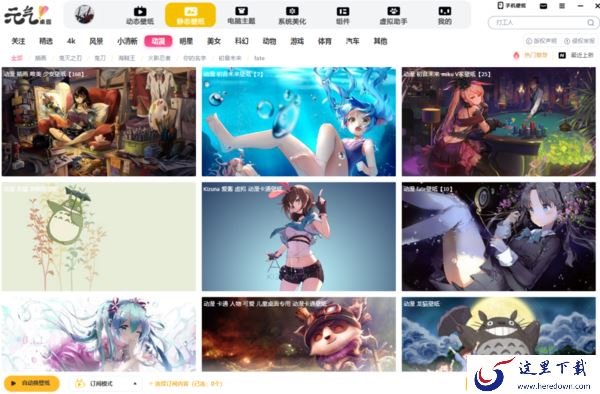
Task: Select the 动物 category
Action: pos(269,41)
